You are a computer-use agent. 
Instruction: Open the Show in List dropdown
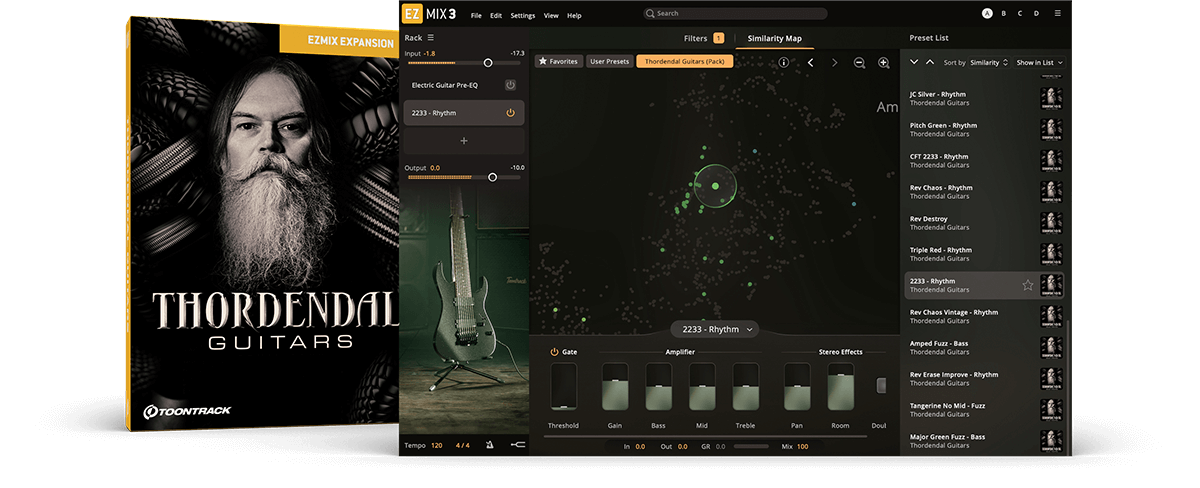point(1039,62)
